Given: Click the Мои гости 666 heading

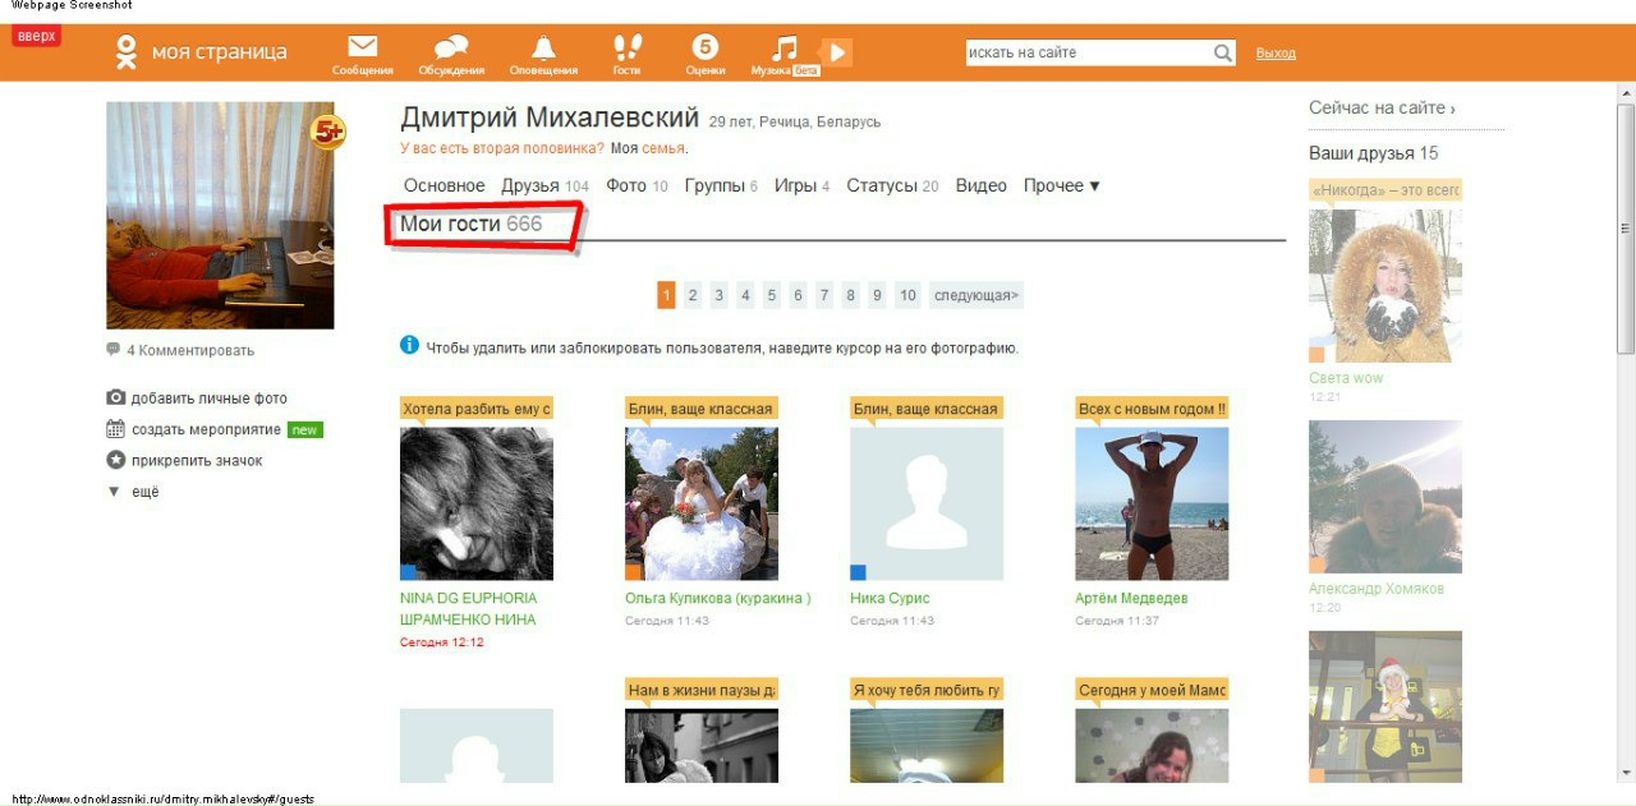Looking at the screenshot, I should 471,224.
